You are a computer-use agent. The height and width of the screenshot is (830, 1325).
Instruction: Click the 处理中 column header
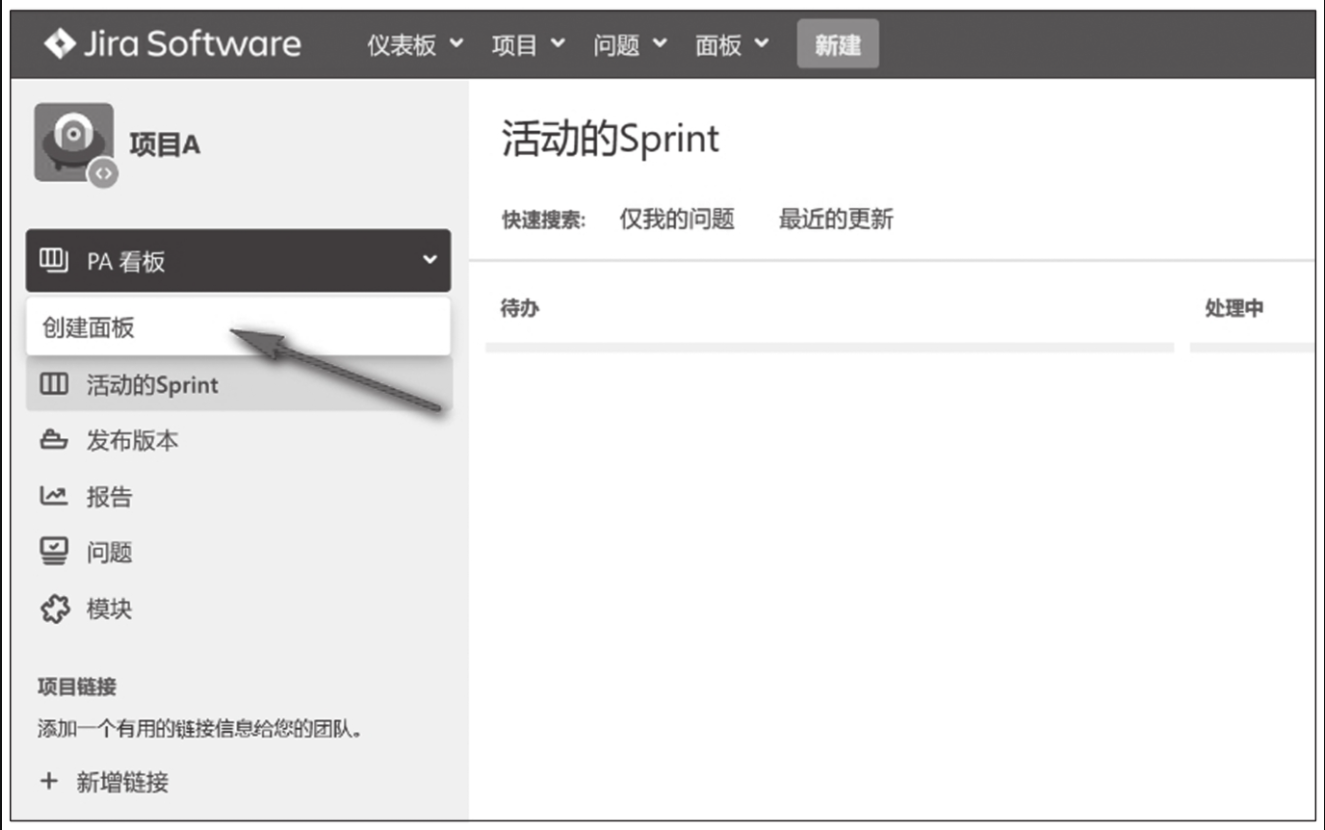[1234, 308]
